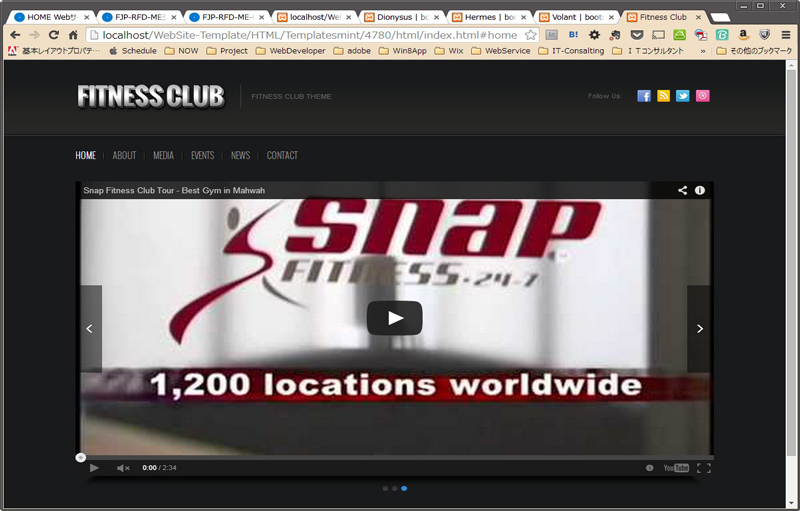Expand the adobe bookmark folder
Image resolution: width=800 pixels, height=511 pixels.
(352, 51)
